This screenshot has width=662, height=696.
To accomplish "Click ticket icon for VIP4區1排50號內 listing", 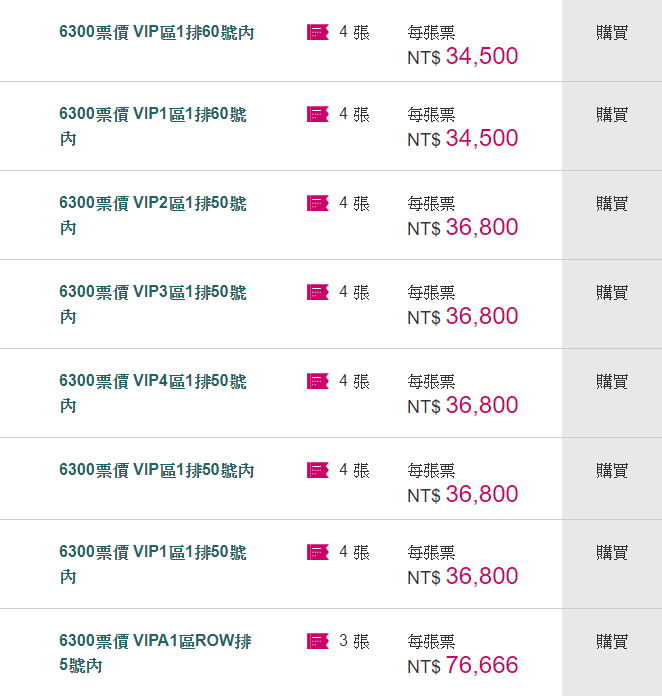I will [318, 381].
